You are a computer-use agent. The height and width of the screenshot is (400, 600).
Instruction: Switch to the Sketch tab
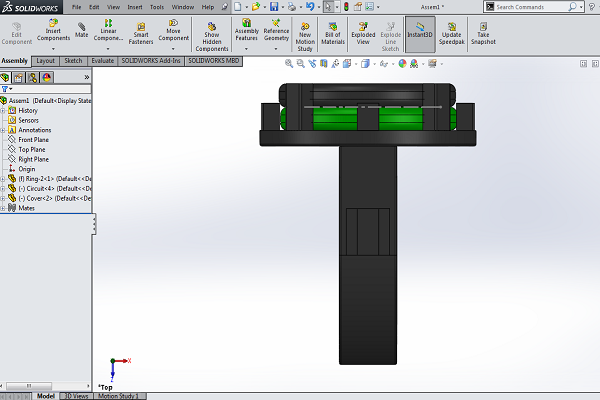click(x=73, y=61)
